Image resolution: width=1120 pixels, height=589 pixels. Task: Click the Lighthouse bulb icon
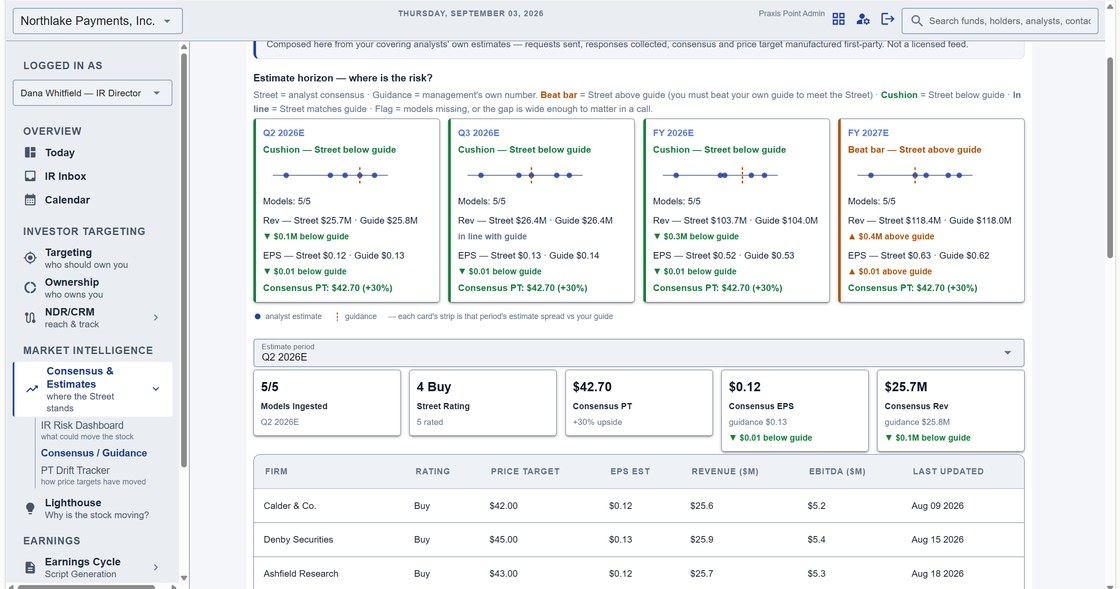(30, 508)
